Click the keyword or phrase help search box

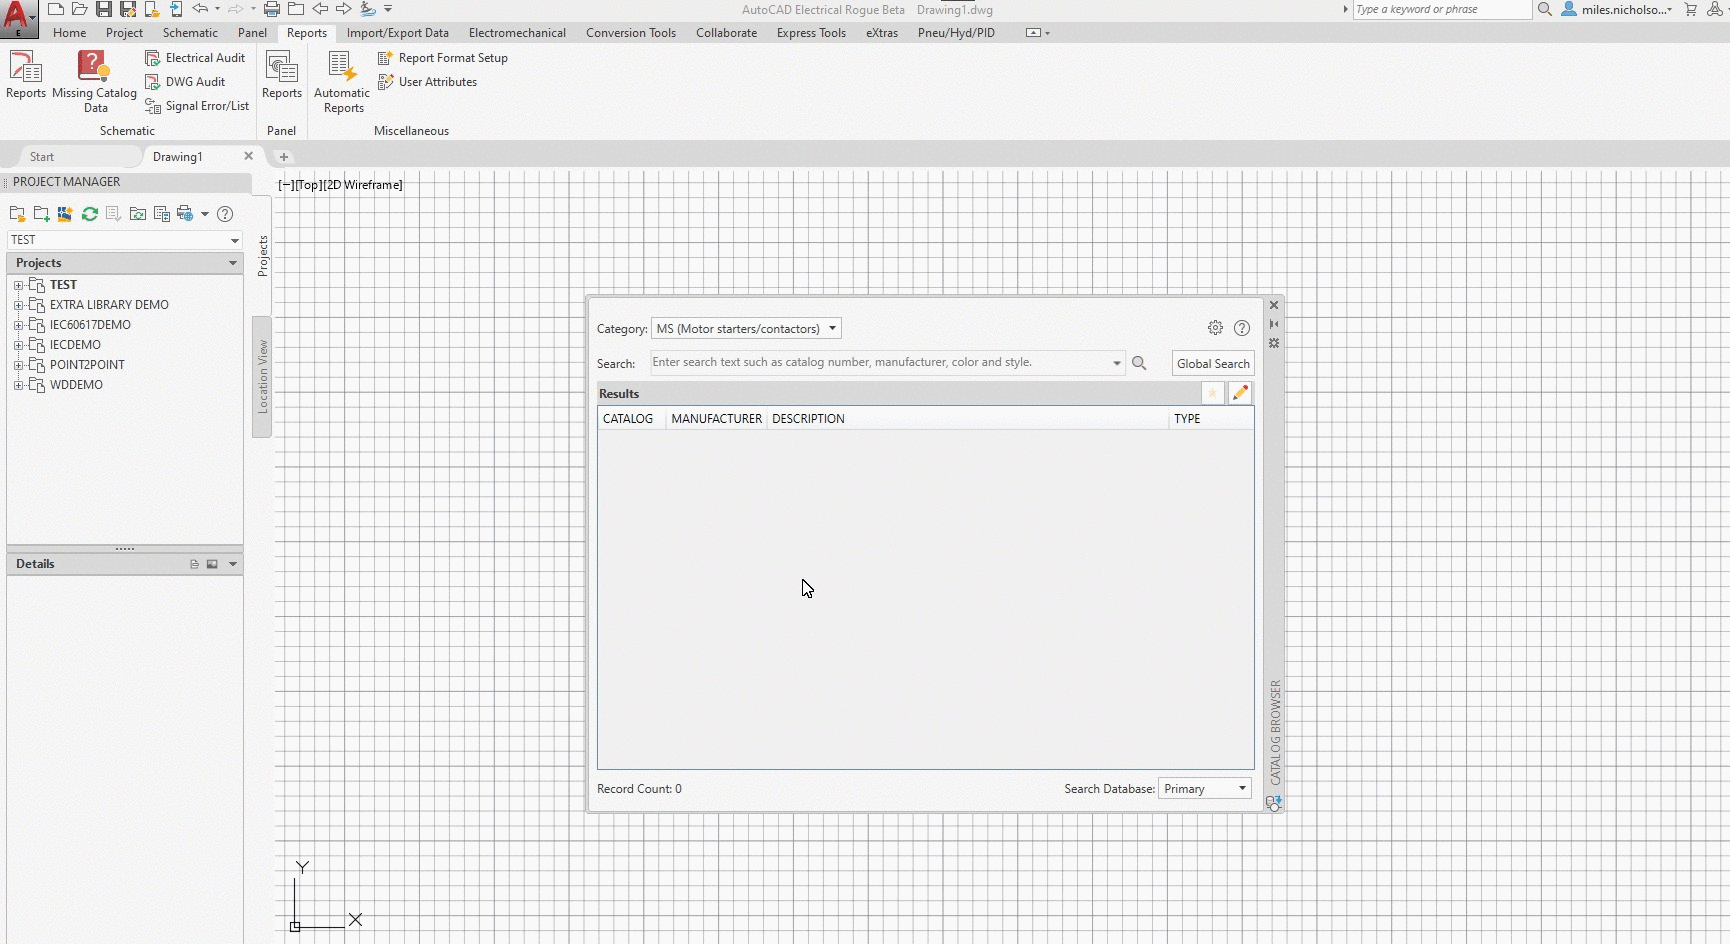coord(1442,9)
